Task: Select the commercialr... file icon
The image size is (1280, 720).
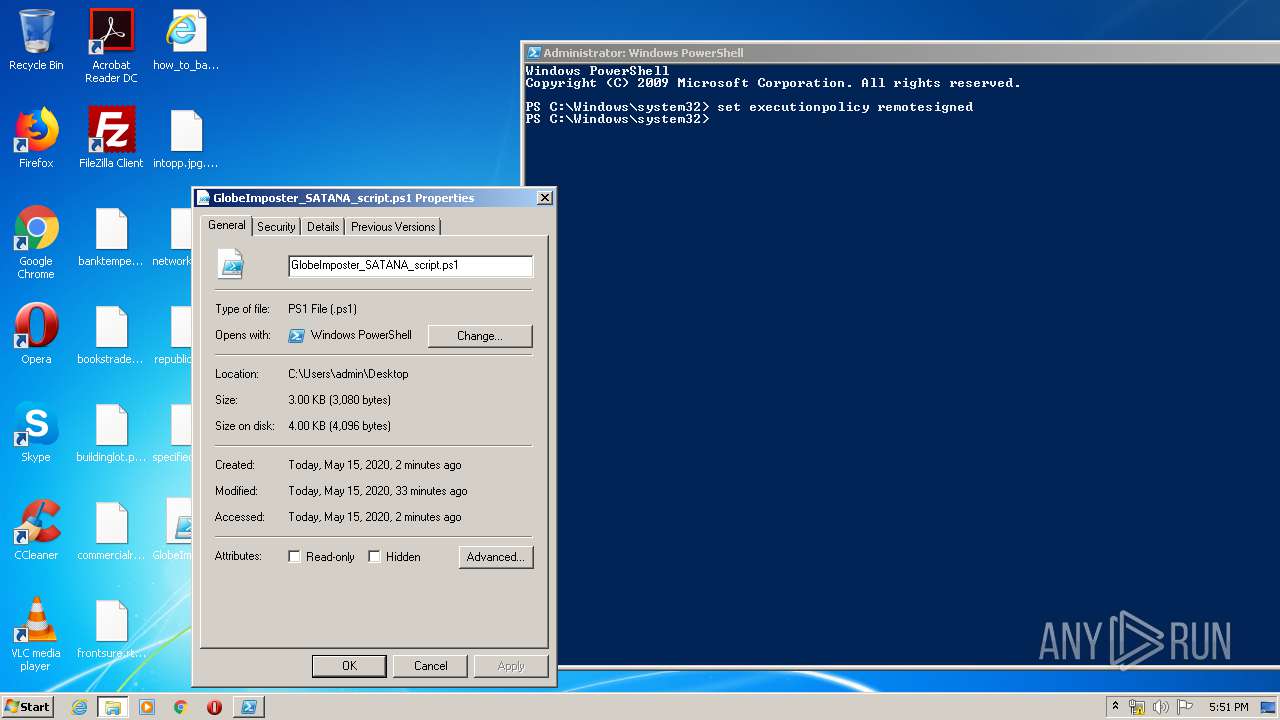Action: tap(111, 530)
